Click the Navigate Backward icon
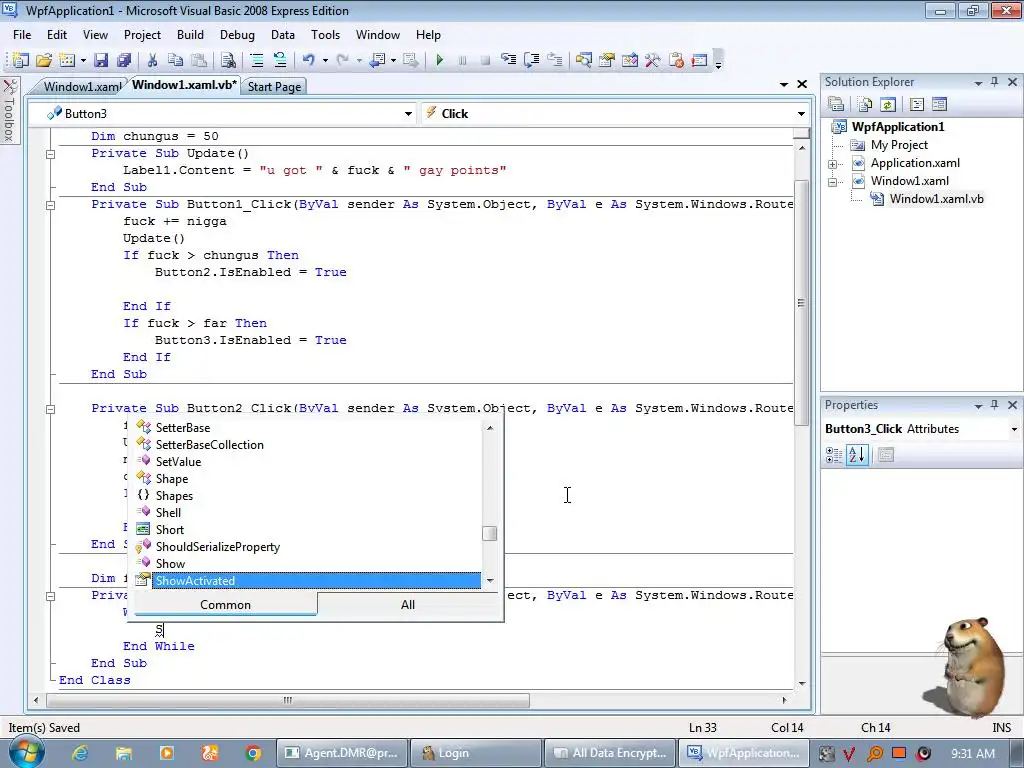The height and width of the screenshot is (768, 1024). (x=377, y=60)
